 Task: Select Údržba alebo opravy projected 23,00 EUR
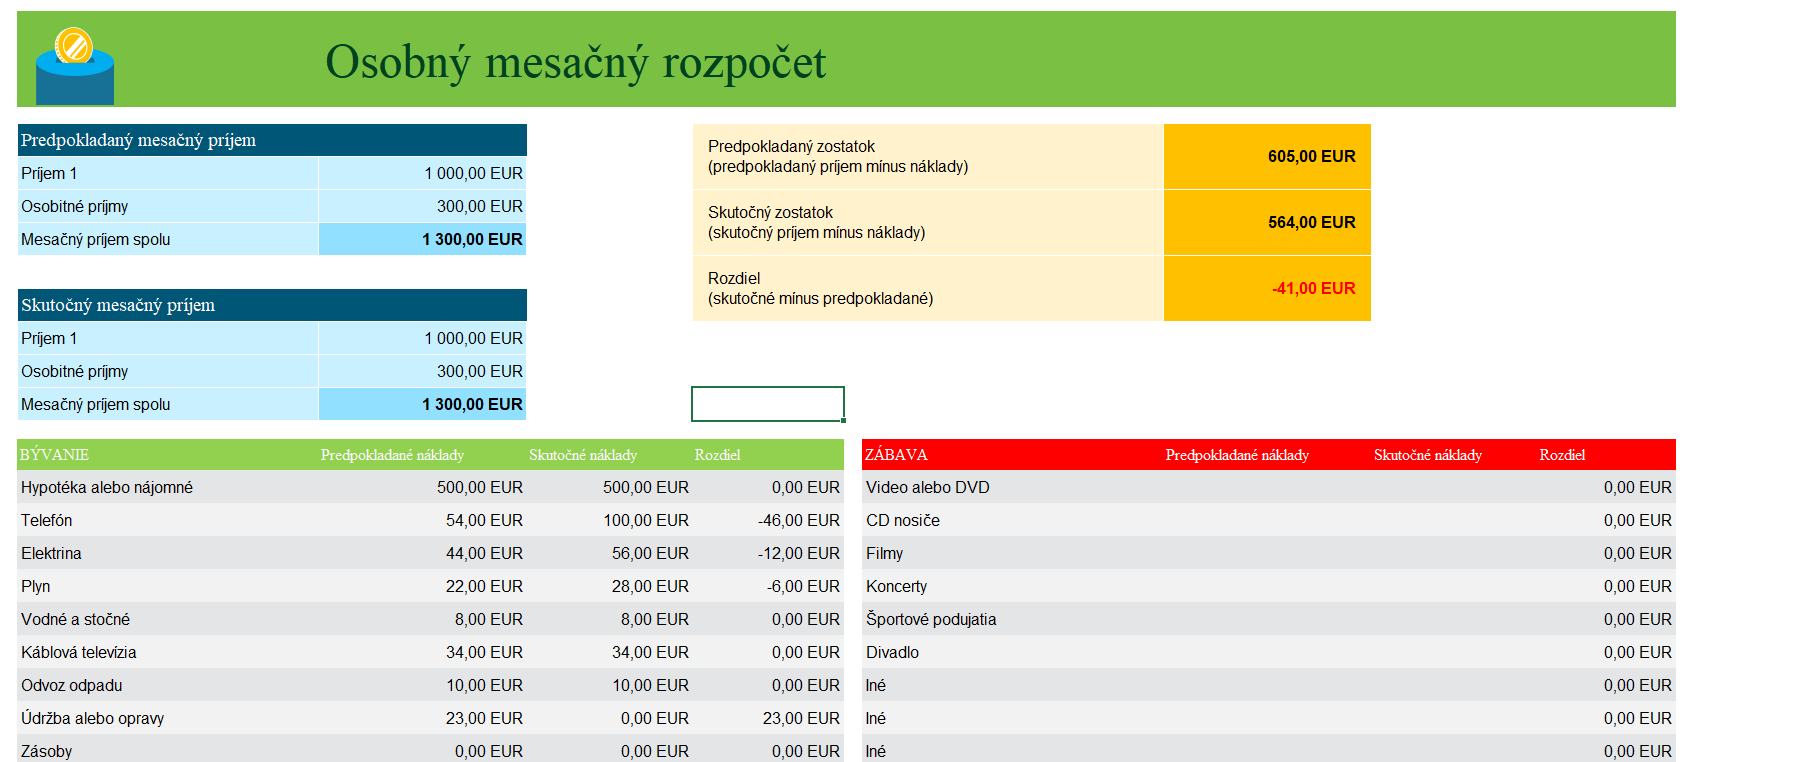pyautogui.click(x=484, y=719)
